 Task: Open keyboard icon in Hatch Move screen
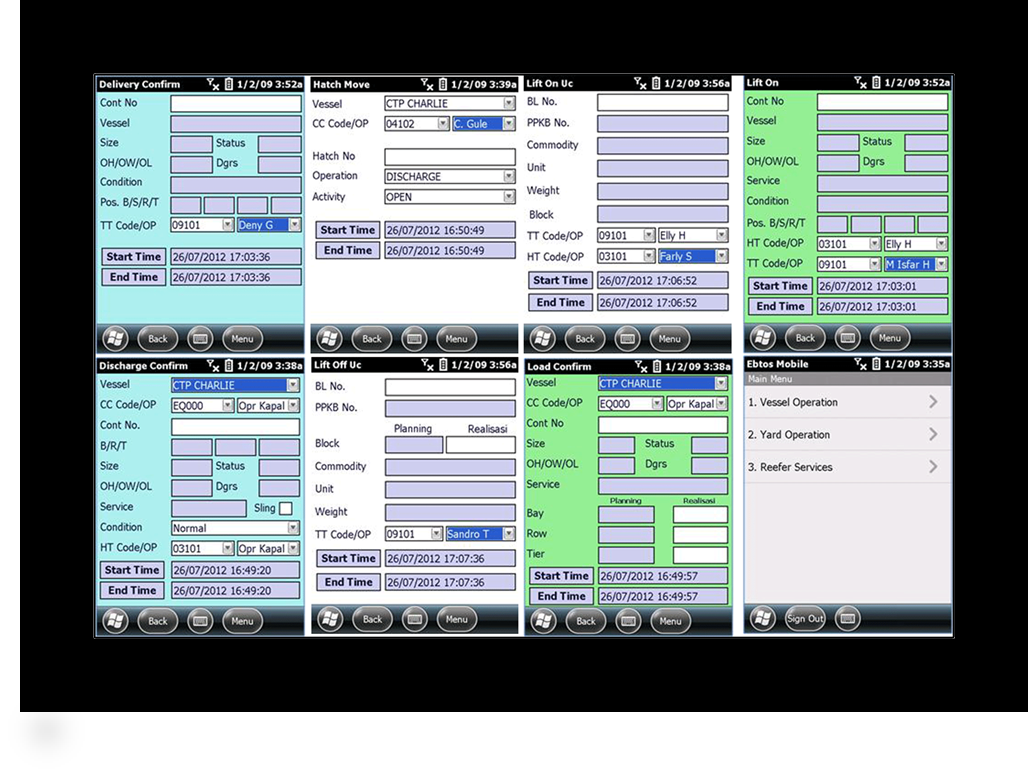(414, 339)
